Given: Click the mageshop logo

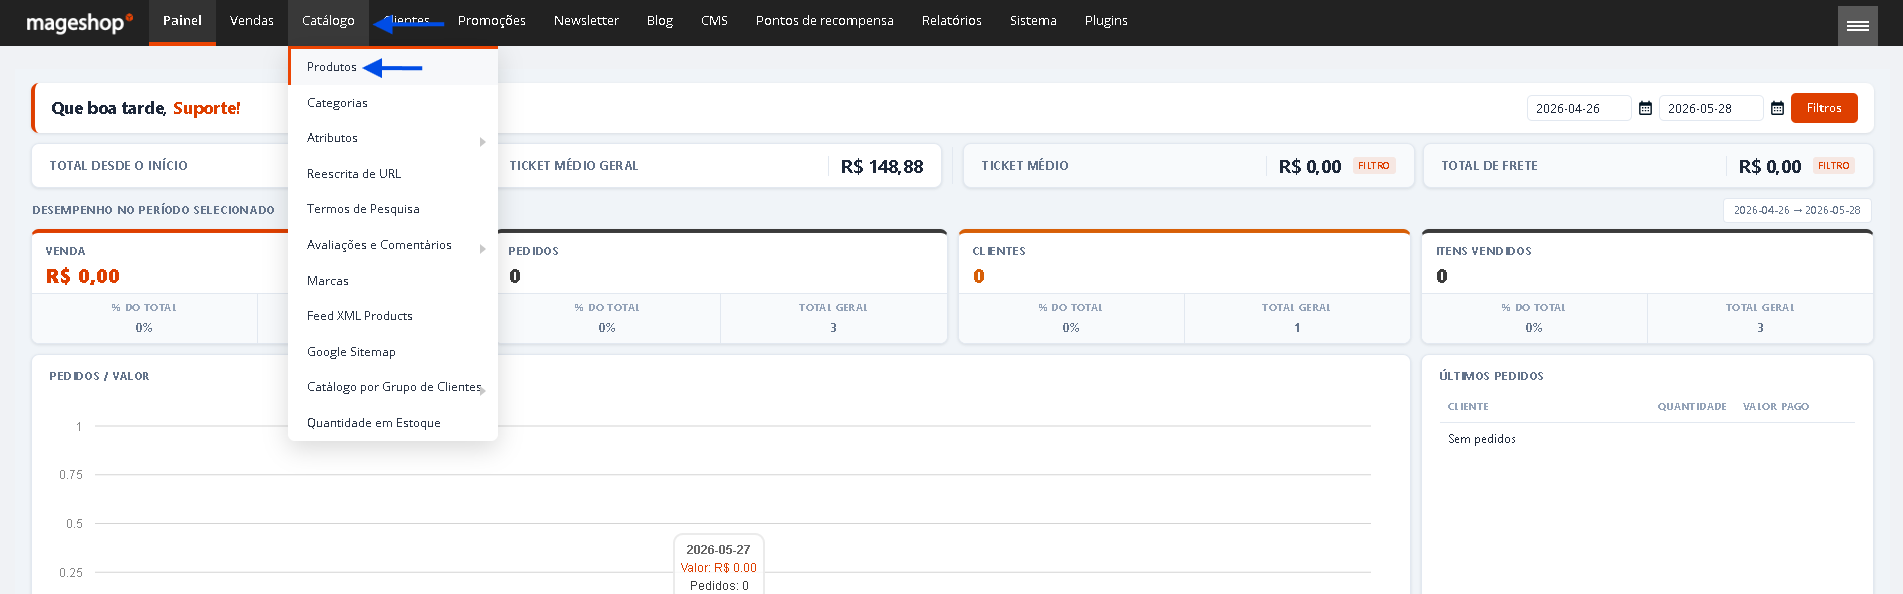Looking at the screenshot, I should coord(79,22).
